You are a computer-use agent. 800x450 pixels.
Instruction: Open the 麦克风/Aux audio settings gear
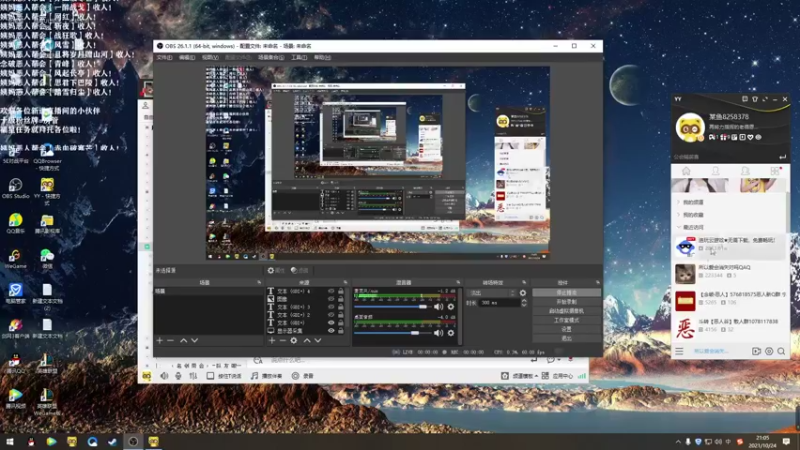coord(451,307)
